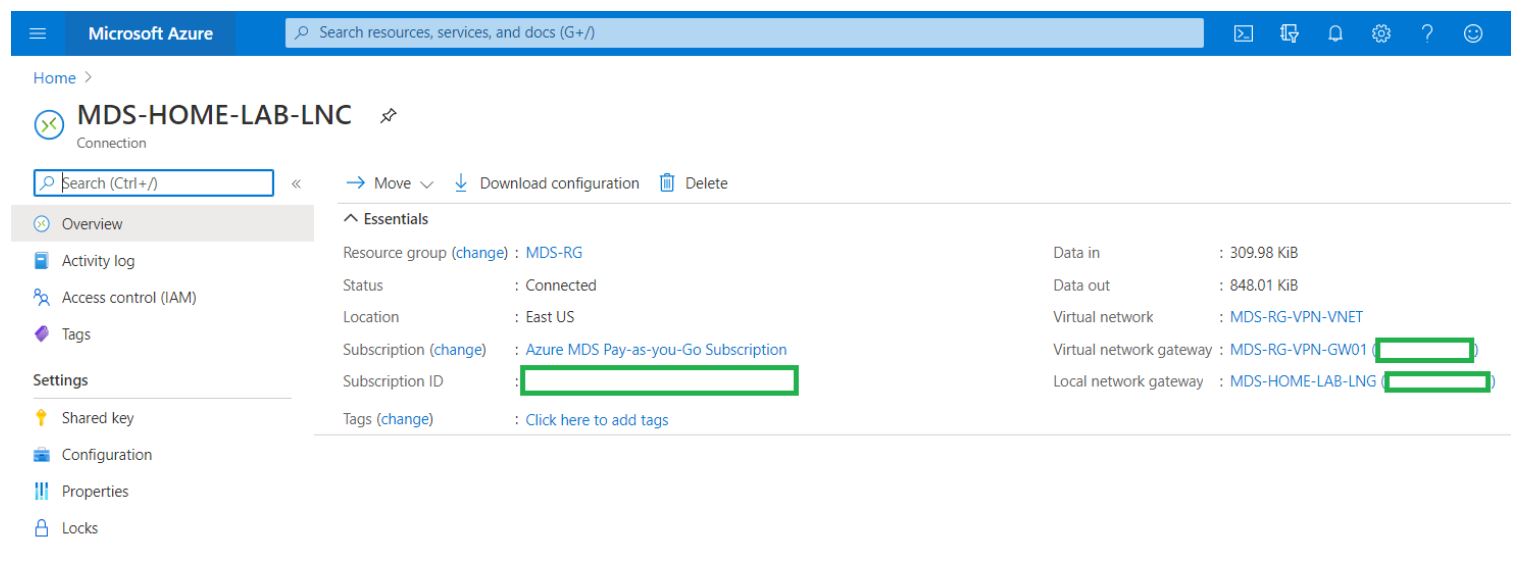This screenshot has width=1526, height=573.
Task: Click the Overview menu icon
Action: point(41,224)
